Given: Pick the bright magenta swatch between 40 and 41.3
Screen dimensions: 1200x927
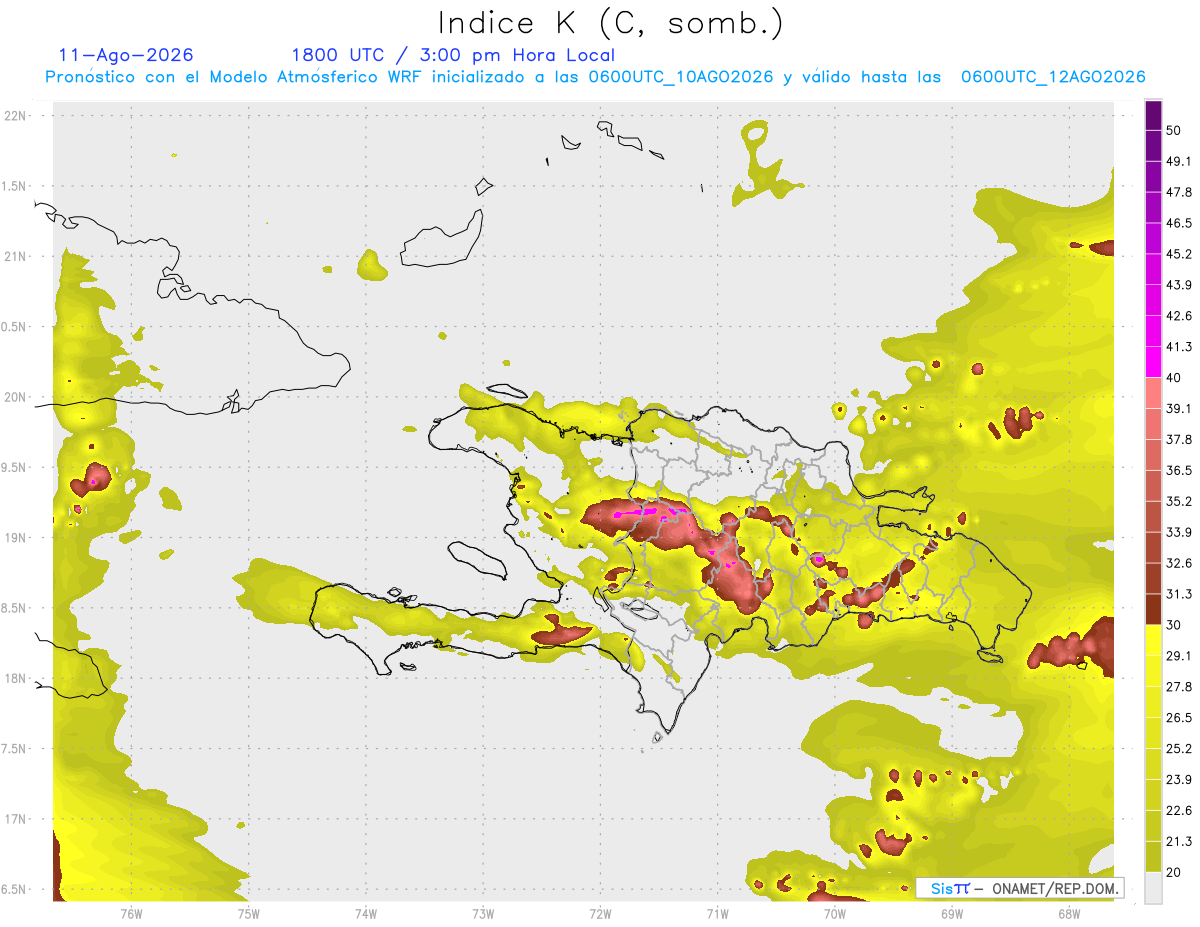Looking at the screenshot, I should tap(1153, 362).
